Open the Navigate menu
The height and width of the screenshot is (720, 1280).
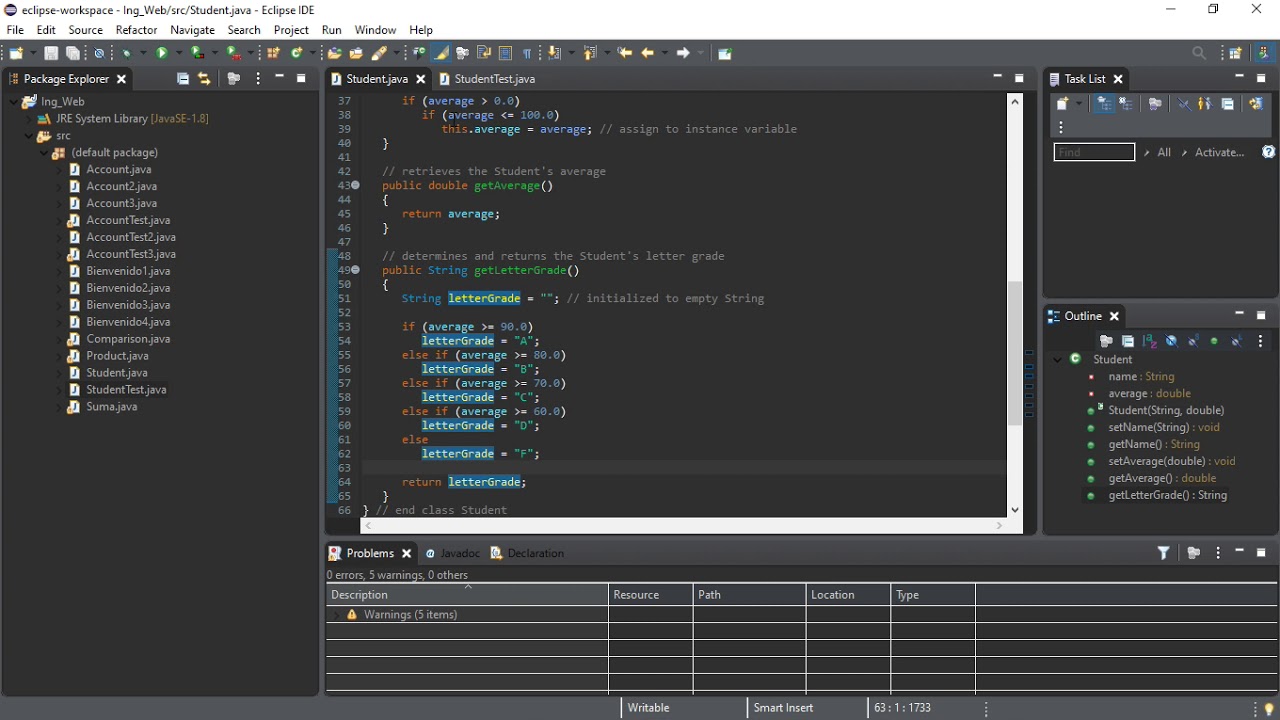pyautogui.click(x=192, y=30)
